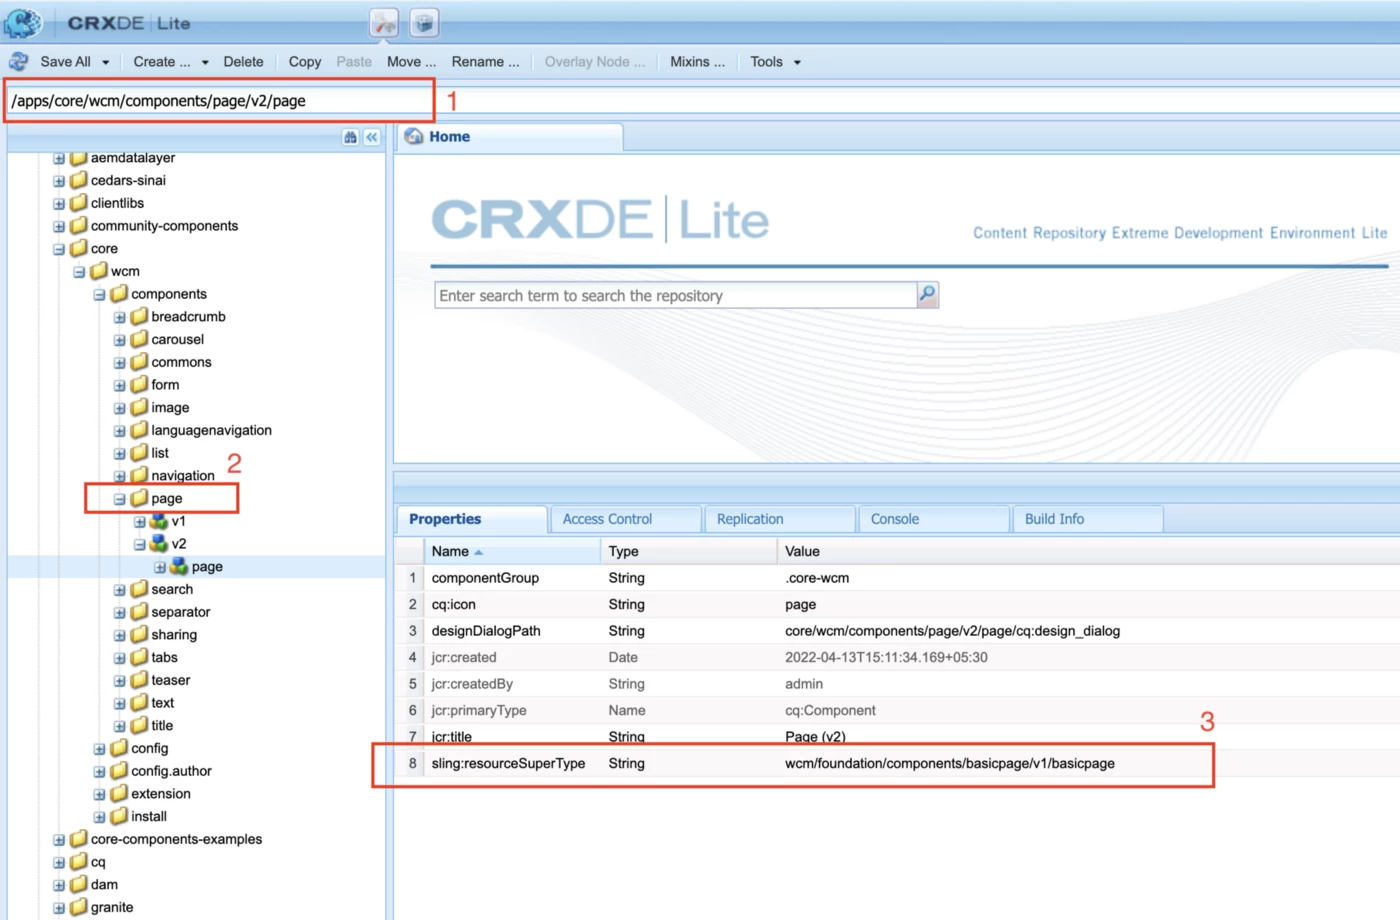
Task: Select the aemdatalayer folder in tree
Action: coord(133,158)
